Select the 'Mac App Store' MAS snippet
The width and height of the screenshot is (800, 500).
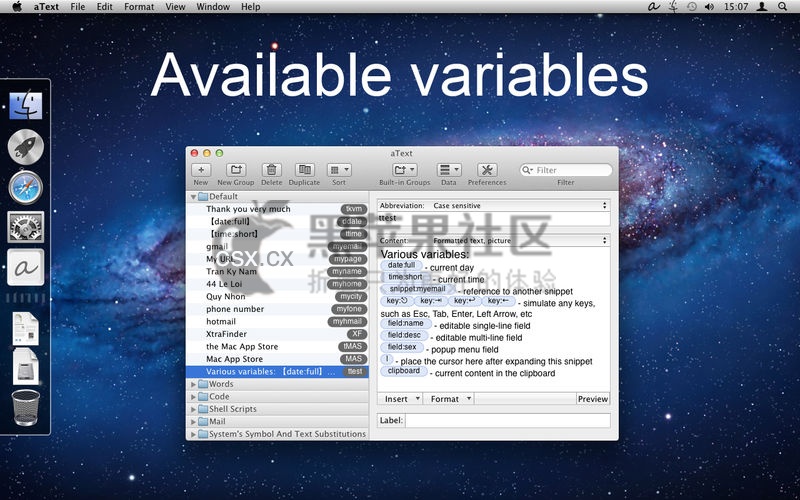[277, 359]
